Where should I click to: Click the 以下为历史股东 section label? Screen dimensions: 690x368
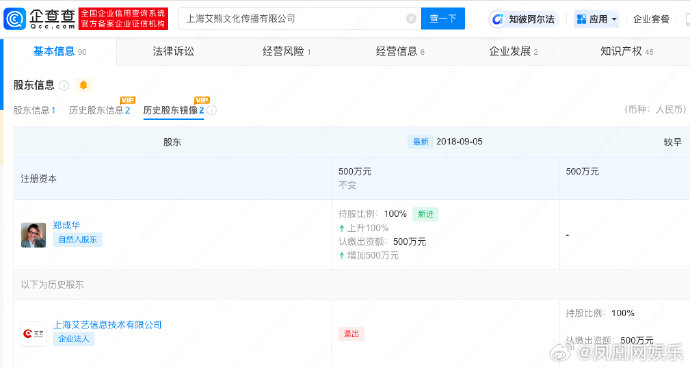coord(52,285)
